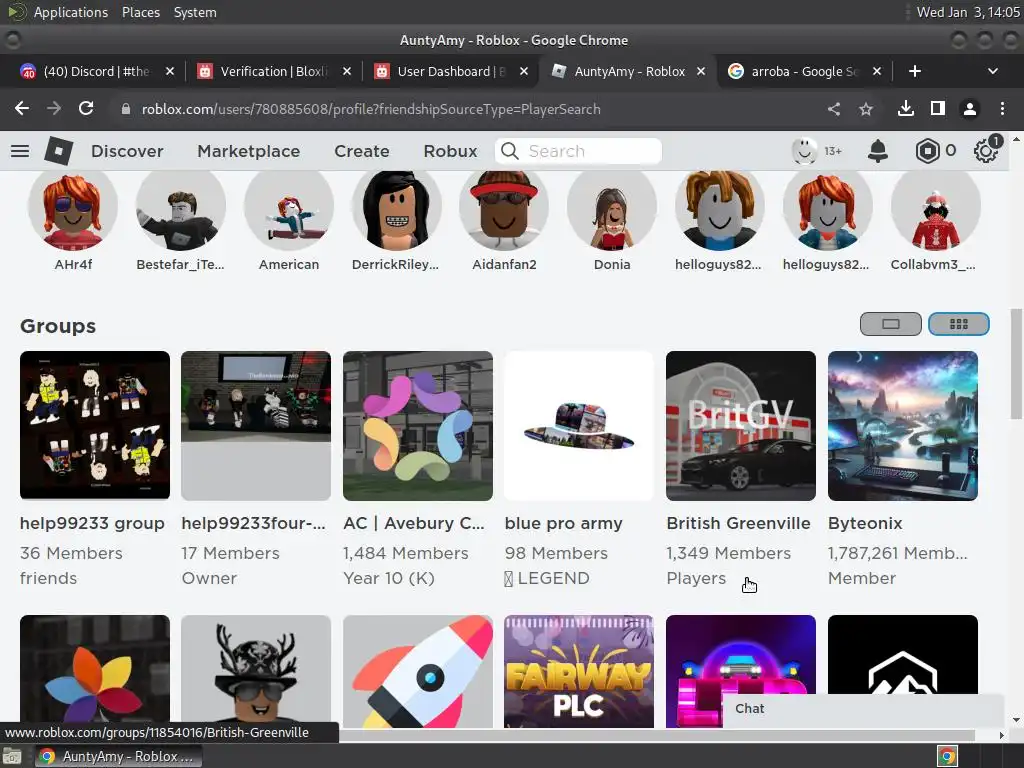Switch groups to slideshow view

click(x=891, y=324)
